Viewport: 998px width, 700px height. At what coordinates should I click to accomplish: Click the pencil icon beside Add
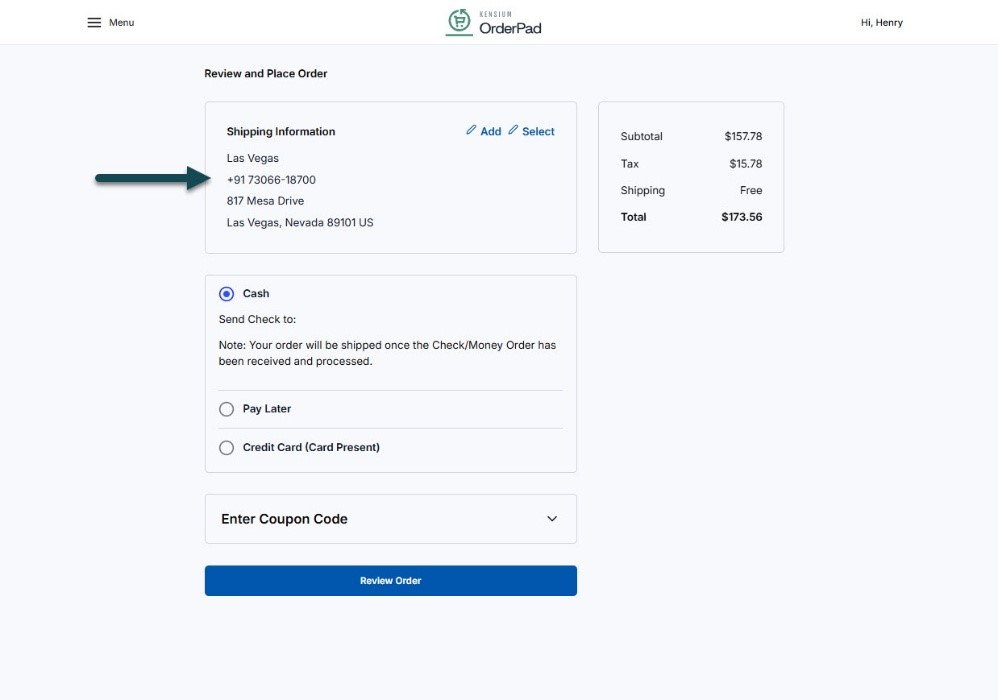click(471, 130)
